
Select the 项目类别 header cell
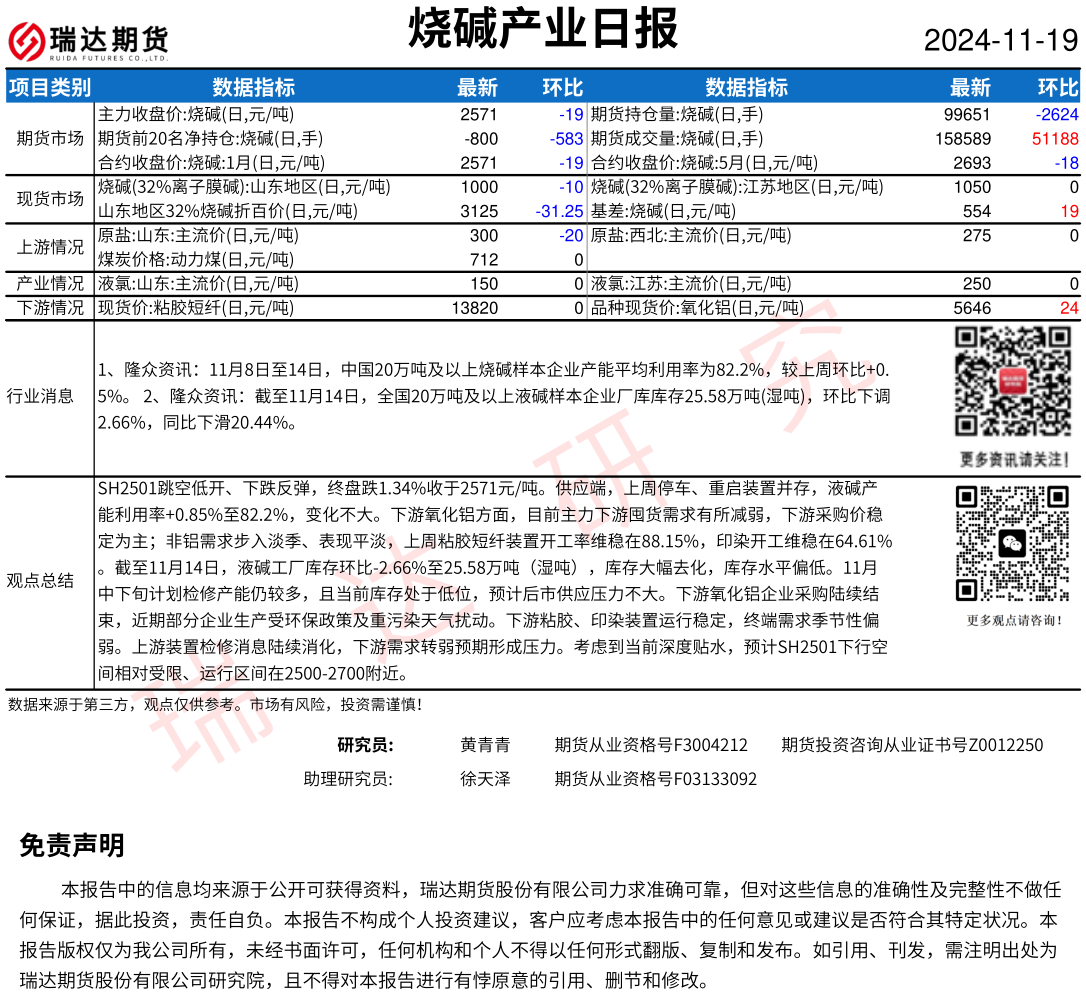tap(50, 88)
